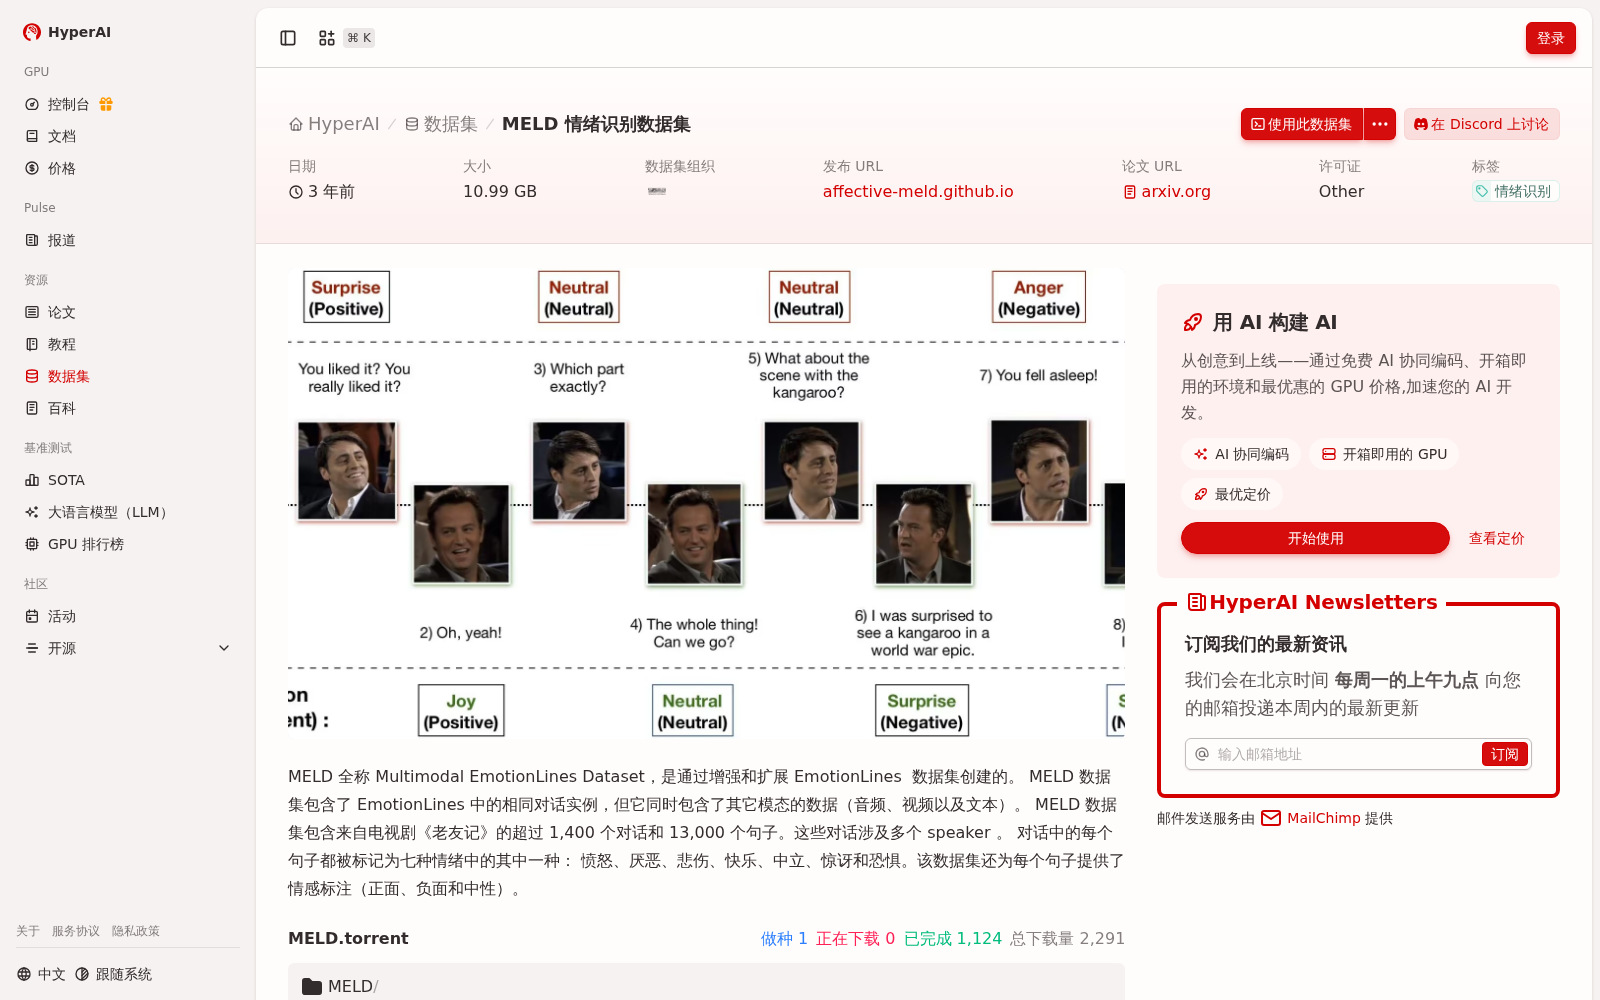This screenshot has width=1600, height=1000.
Task: Open the 中文 language selector
Action: [x=42, y=974]
